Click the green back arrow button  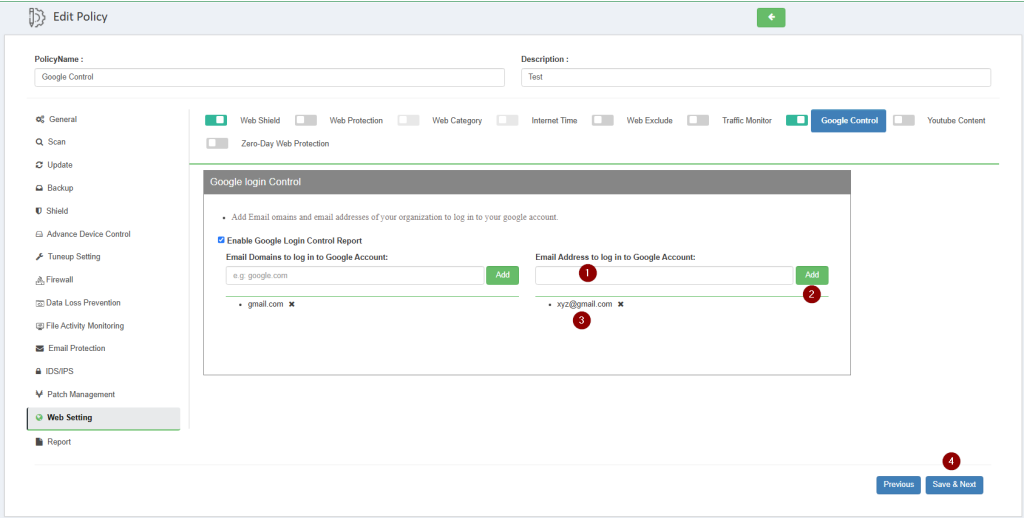click(771, 17)
